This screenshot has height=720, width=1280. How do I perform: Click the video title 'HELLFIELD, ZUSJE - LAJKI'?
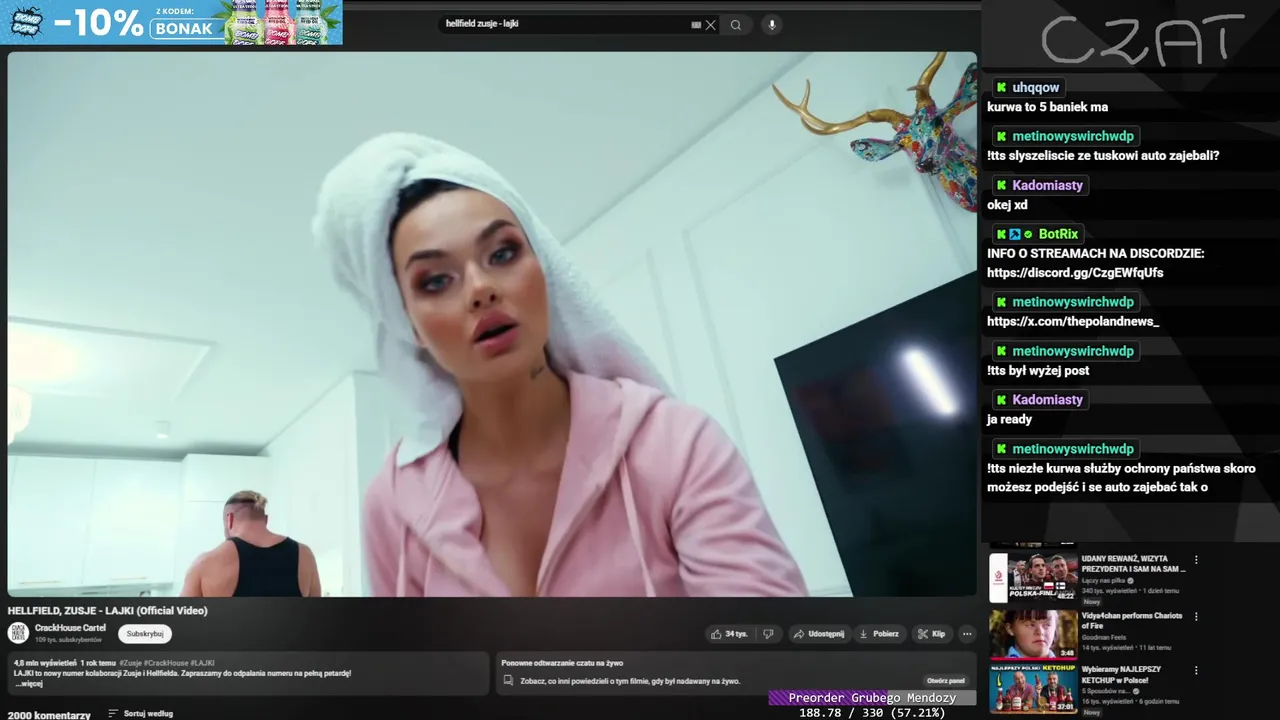tap(108, 610)
